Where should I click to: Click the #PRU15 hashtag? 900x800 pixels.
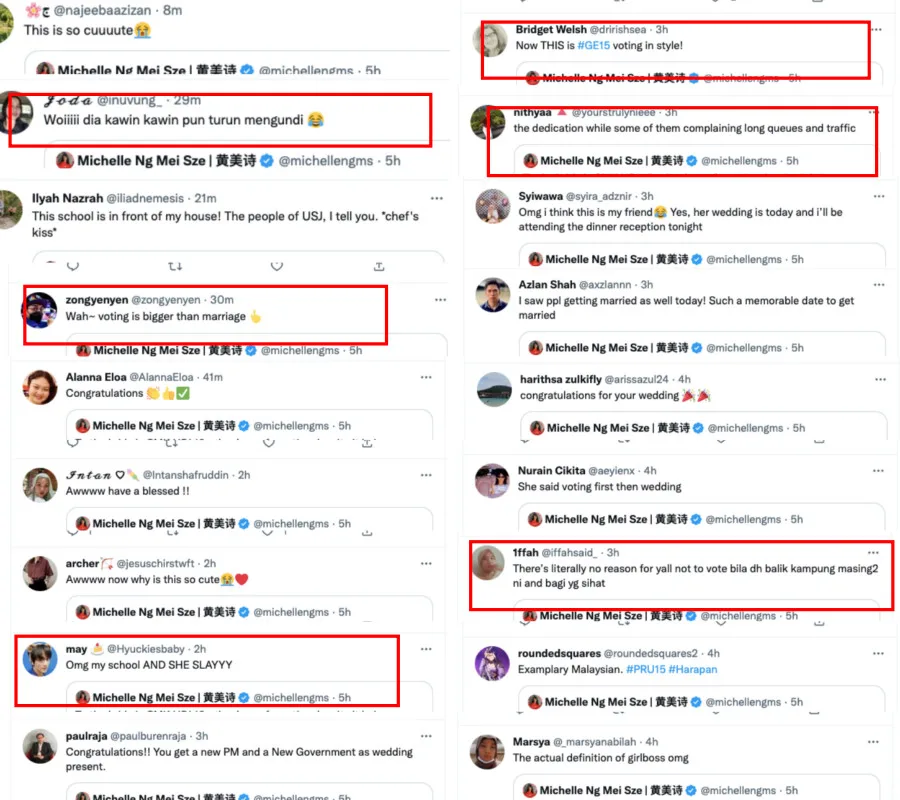(645, 669)
